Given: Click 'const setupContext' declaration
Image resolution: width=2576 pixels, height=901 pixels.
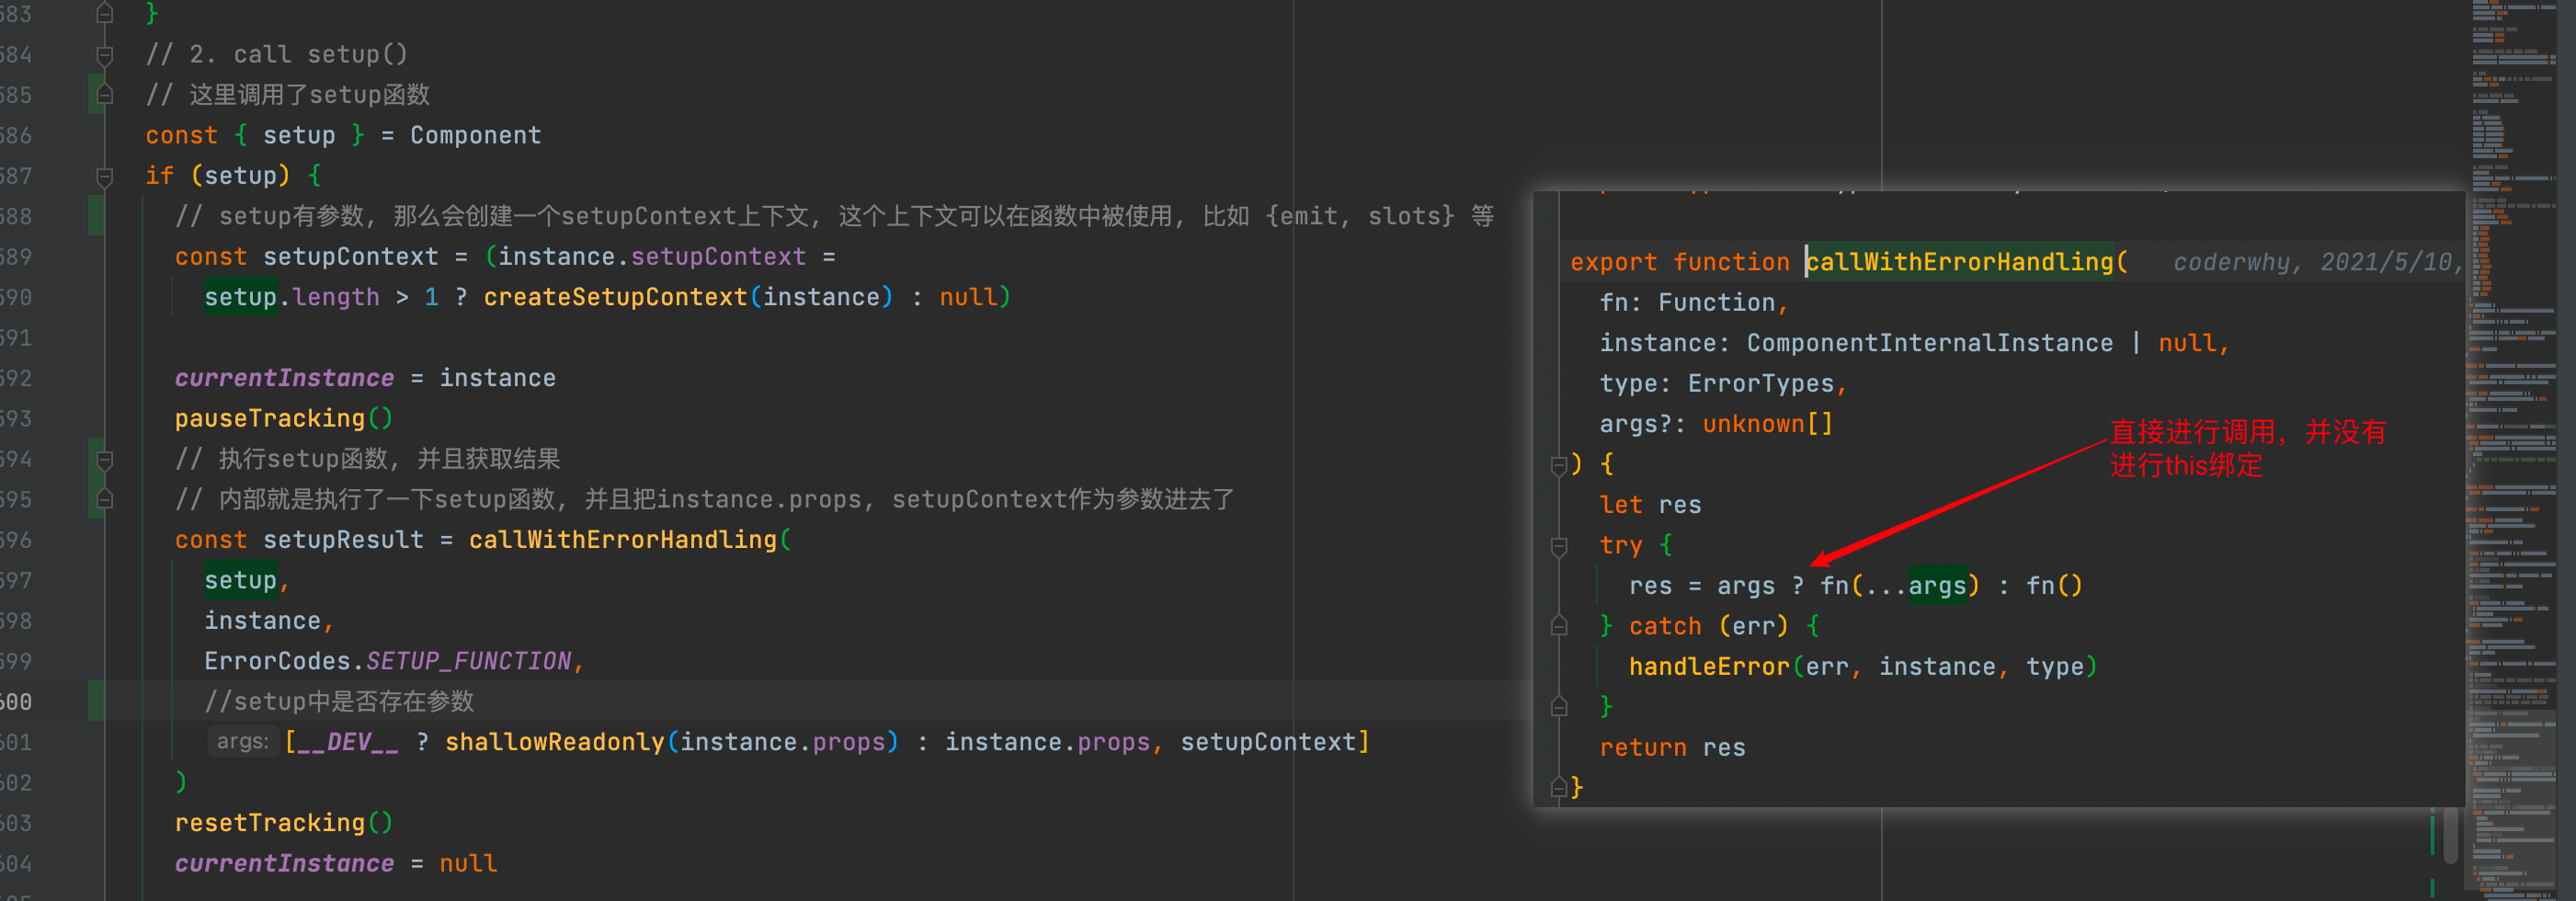Looking at the screenshot, I should (306, 257).
